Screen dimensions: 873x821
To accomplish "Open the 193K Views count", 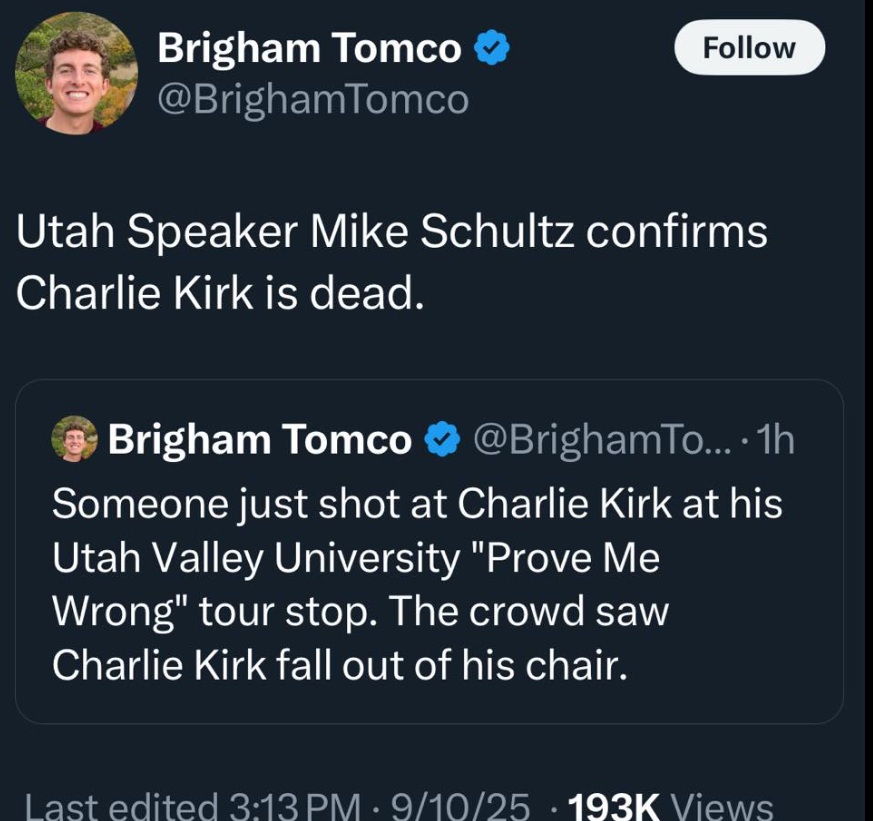I will coord(670,807).
